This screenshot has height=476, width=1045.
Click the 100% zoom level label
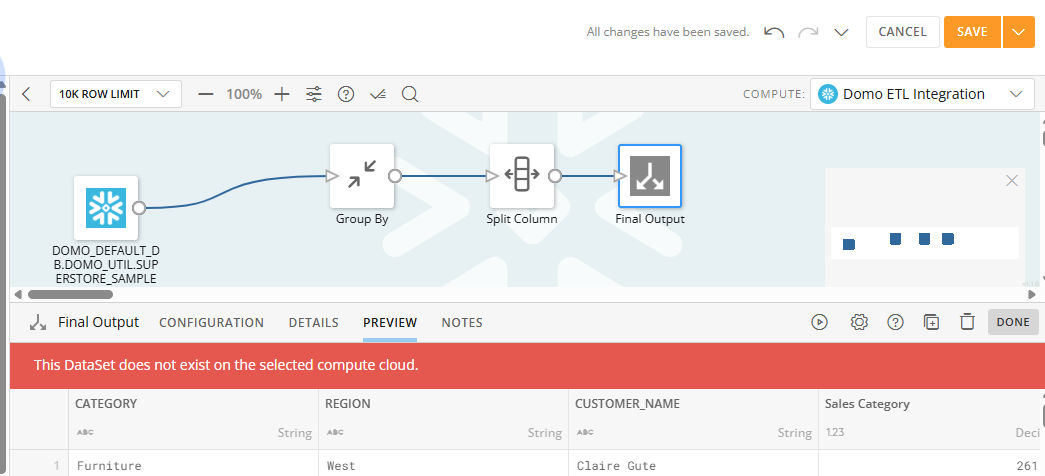coord(244,94)
